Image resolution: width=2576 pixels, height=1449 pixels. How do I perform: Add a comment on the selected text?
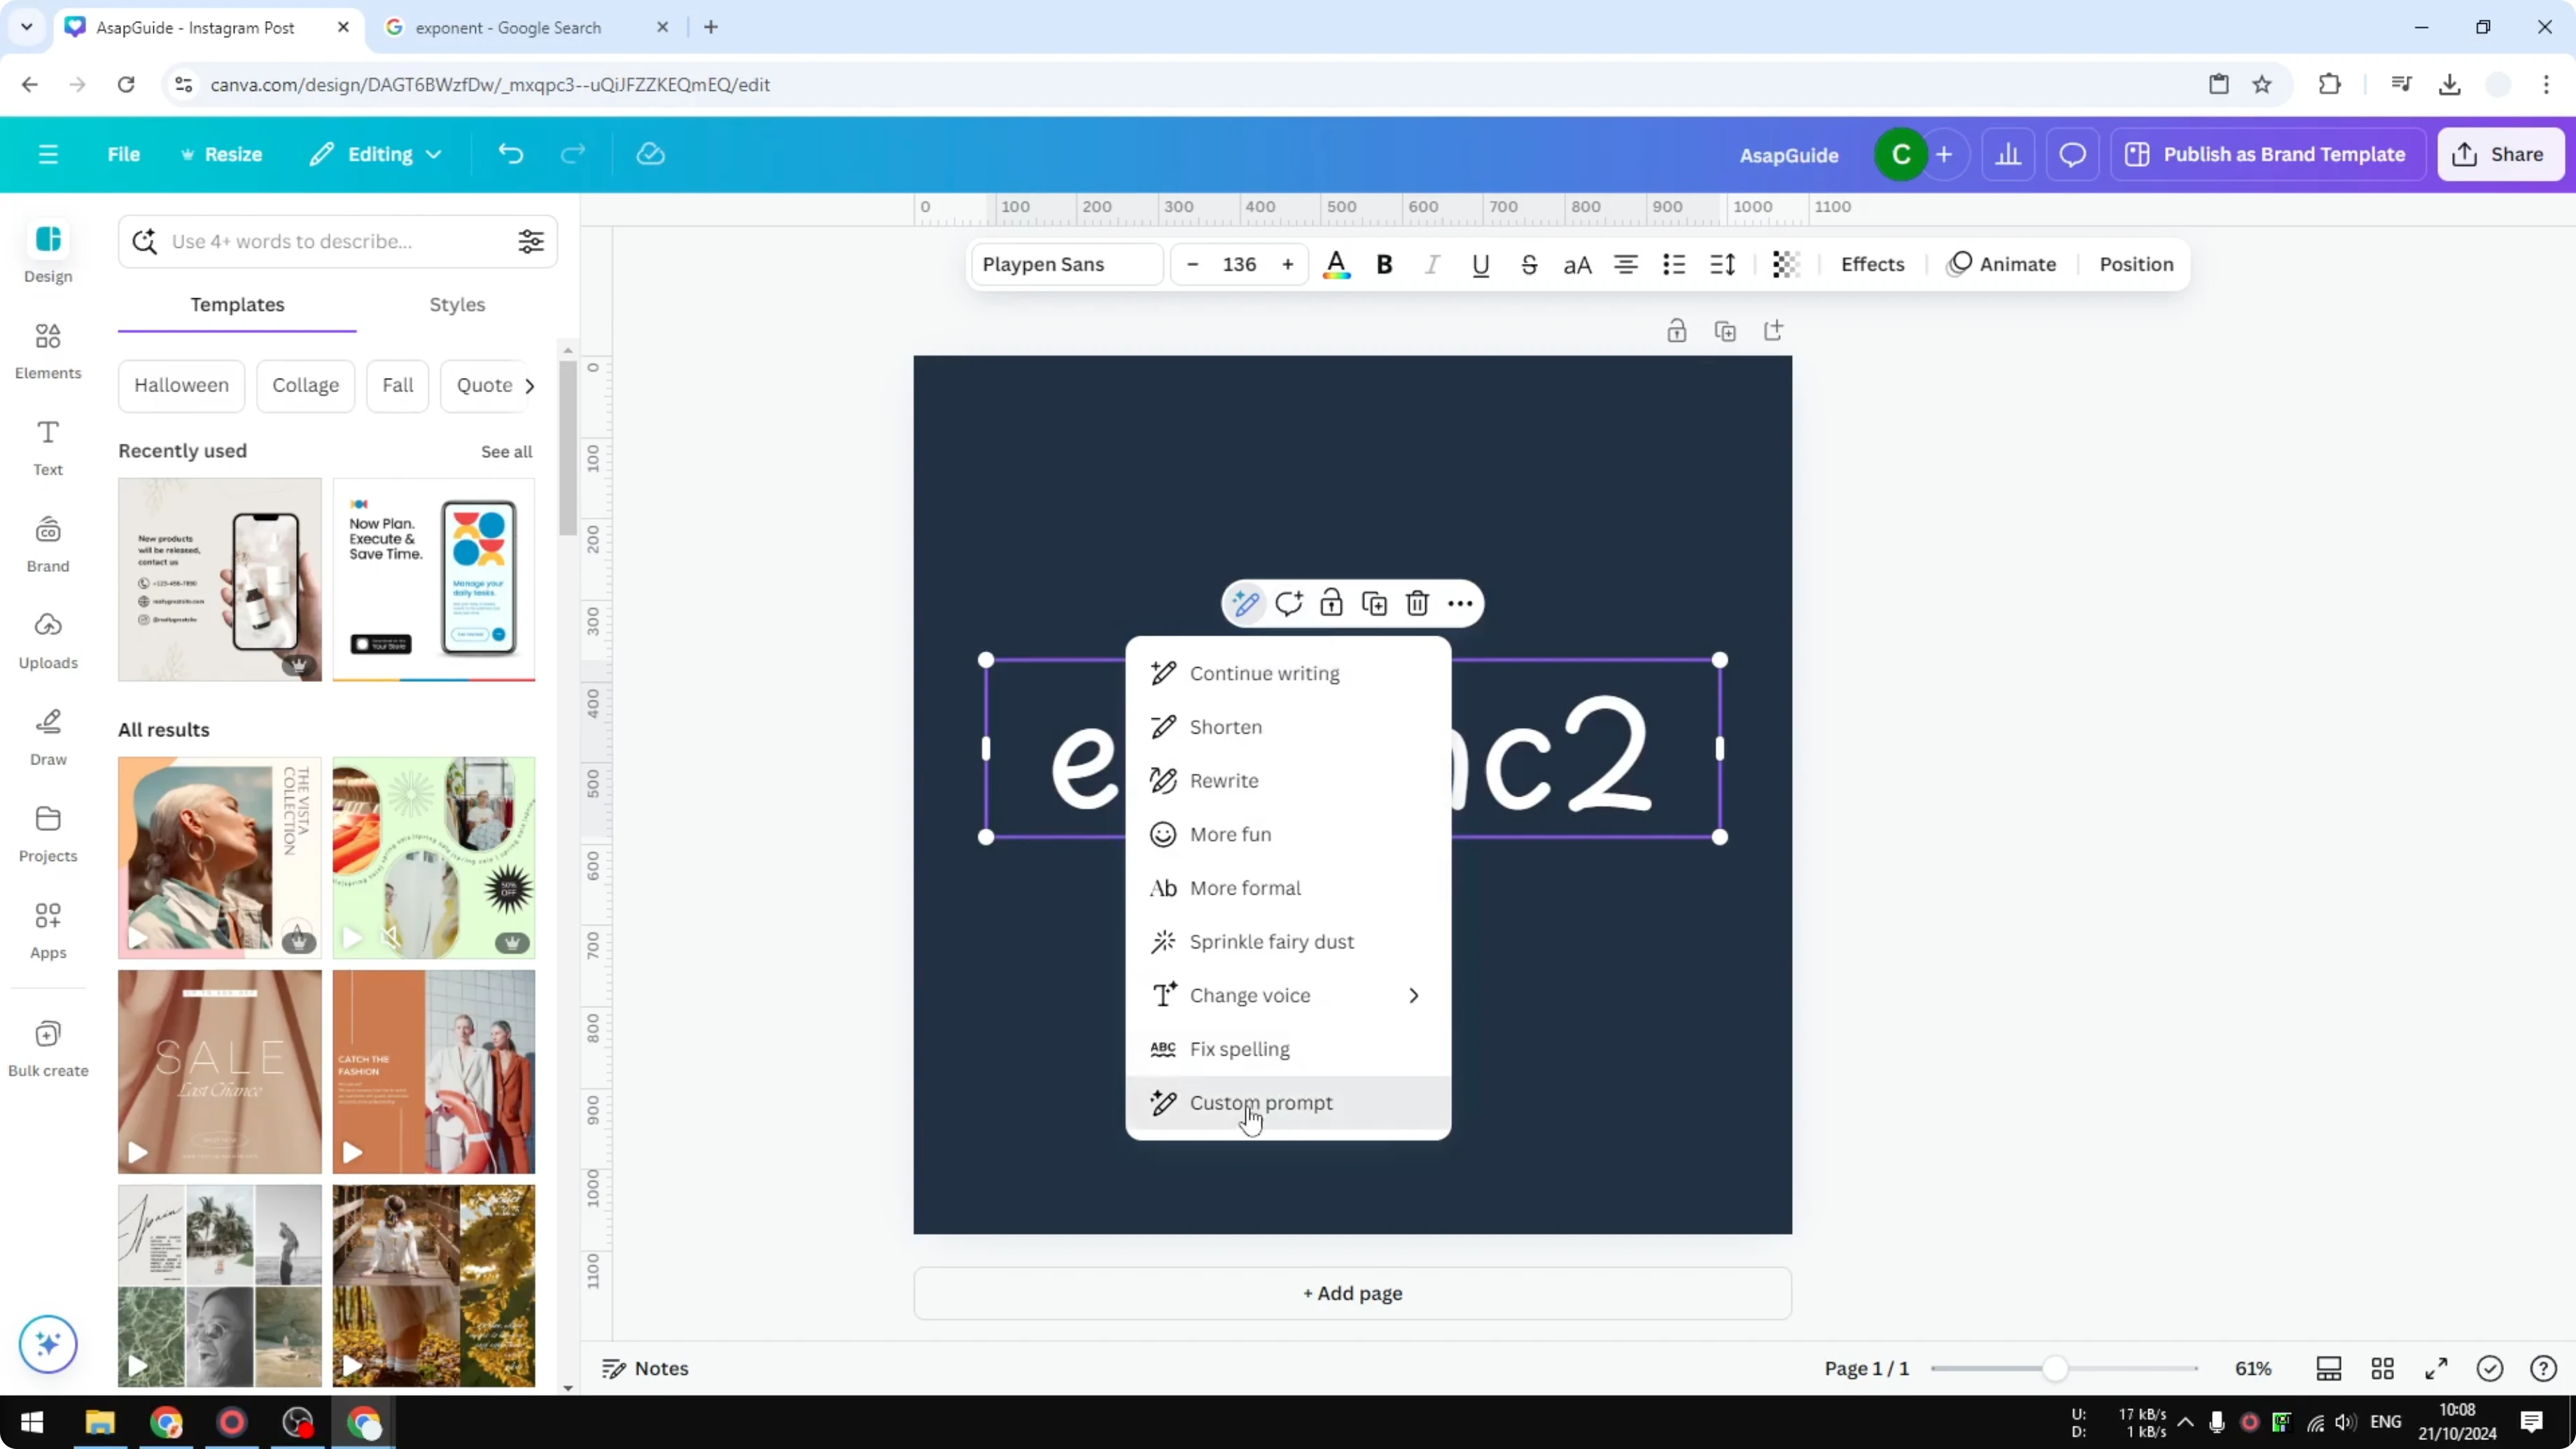pos(1289,603)
